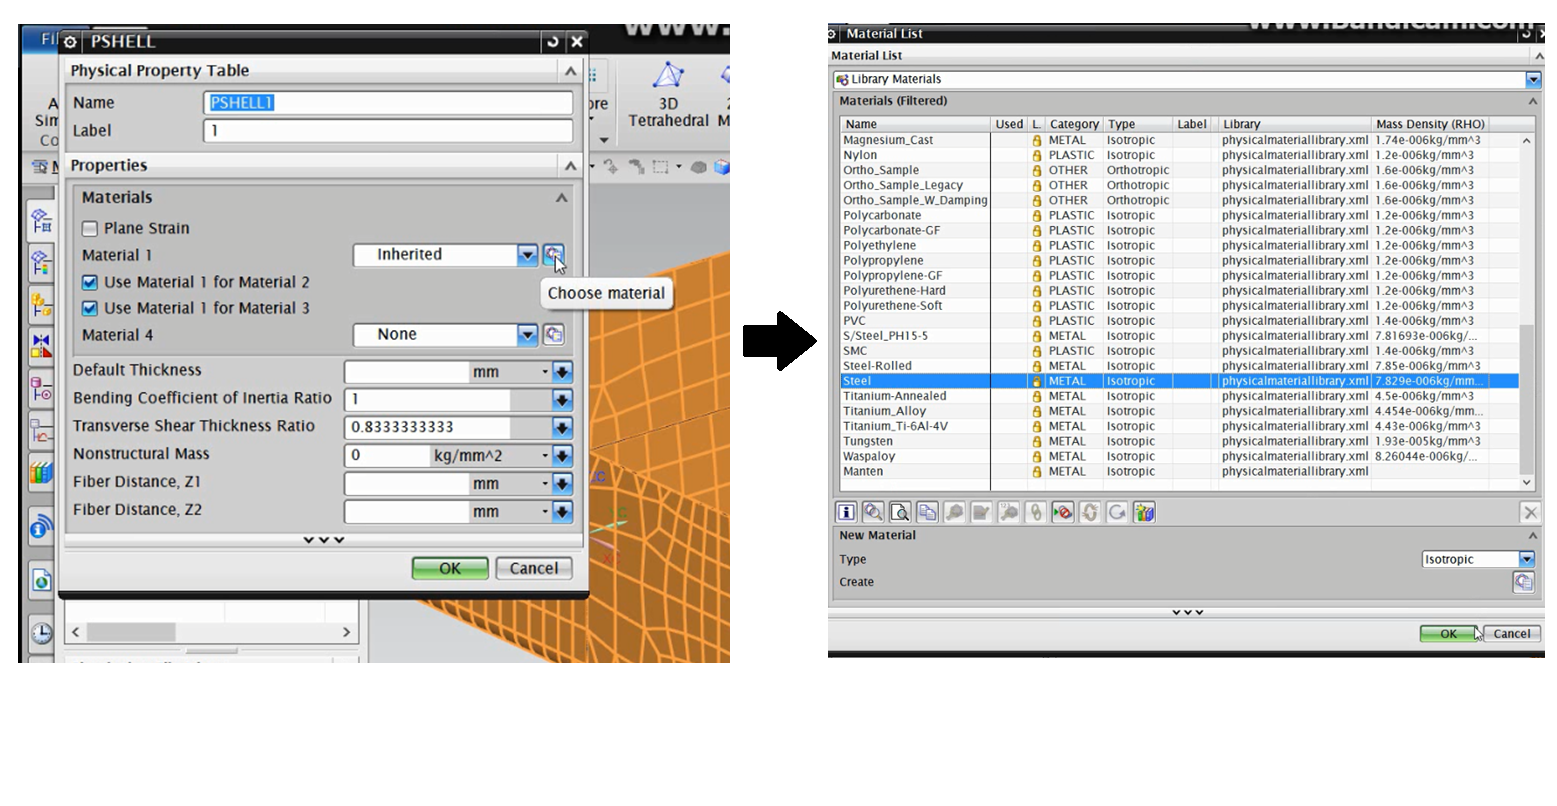Open the Library Materials list dropdown

[1533, 79]
